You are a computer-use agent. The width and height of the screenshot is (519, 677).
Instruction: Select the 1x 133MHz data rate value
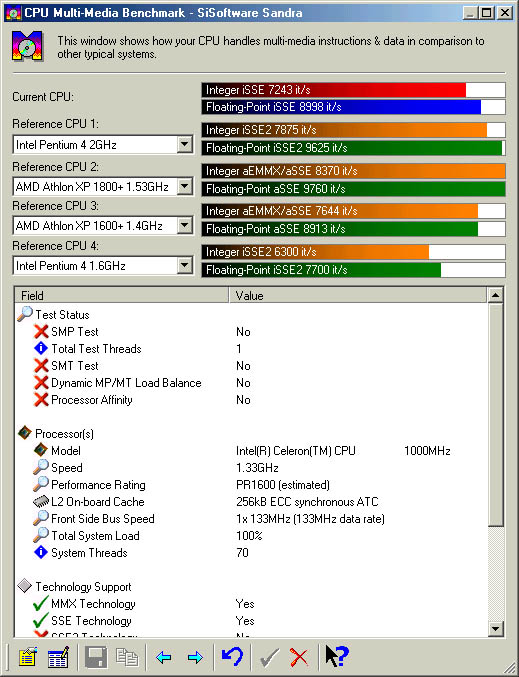[x=310, y=519]
